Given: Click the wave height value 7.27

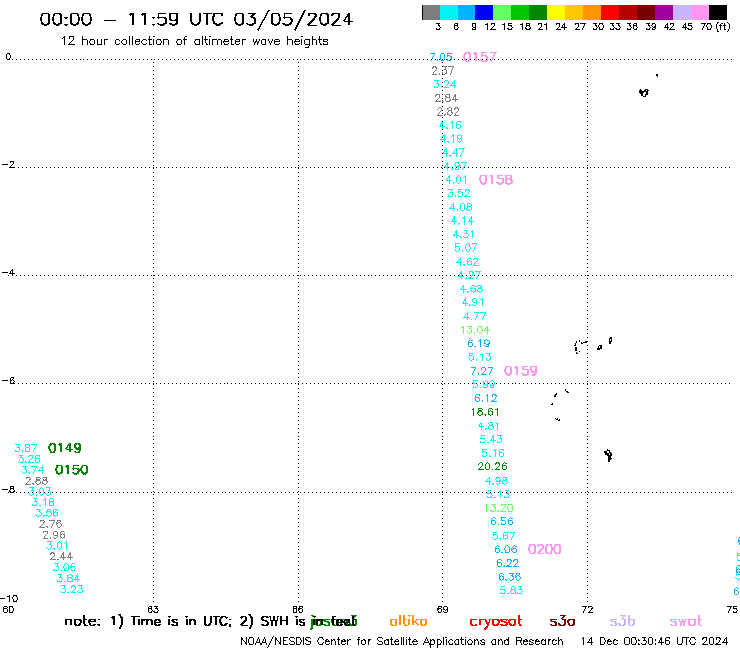Looking at the screenshot, I should click(x=481, y=371).
